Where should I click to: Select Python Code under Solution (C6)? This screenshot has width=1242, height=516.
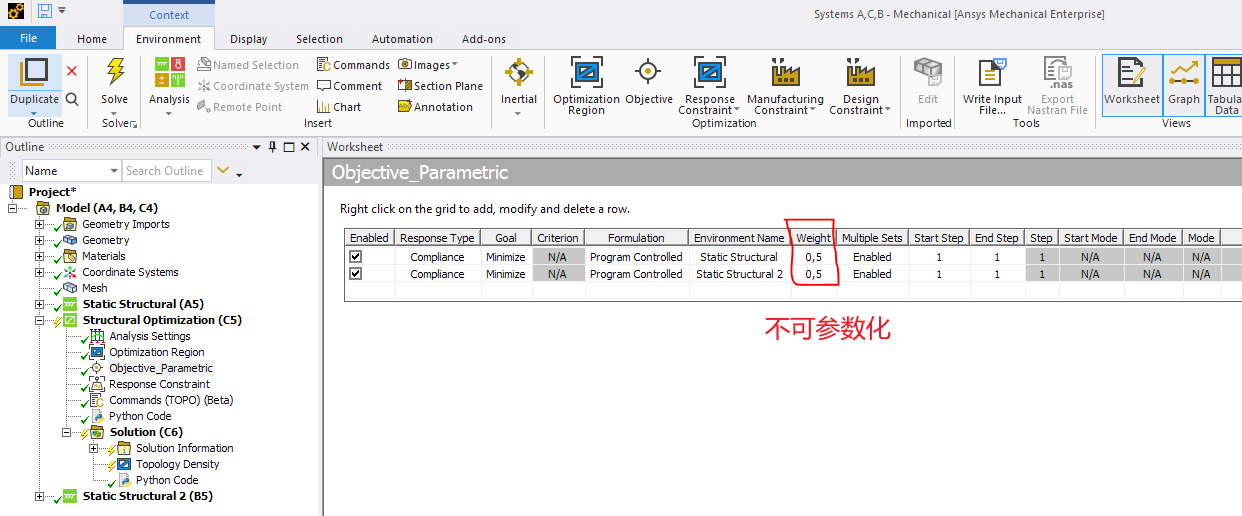(167, 480)
